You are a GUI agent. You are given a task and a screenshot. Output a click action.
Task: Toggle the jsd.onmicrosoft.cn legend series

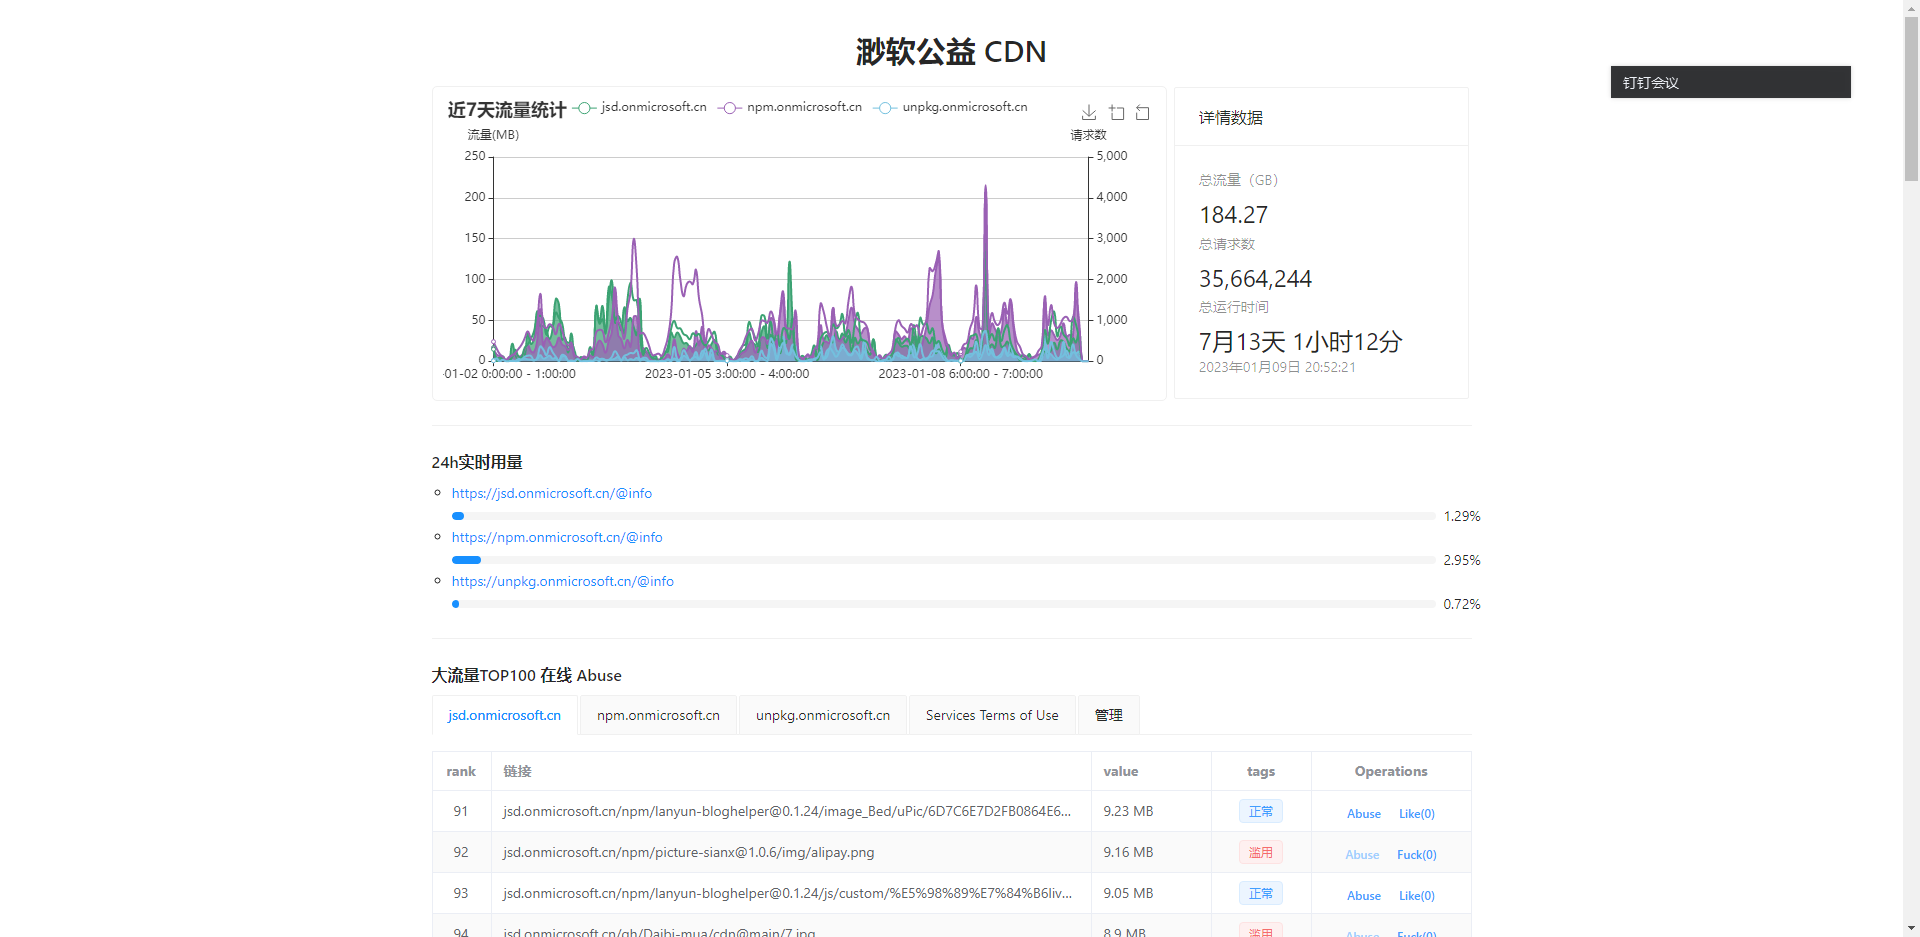[640, 107]
